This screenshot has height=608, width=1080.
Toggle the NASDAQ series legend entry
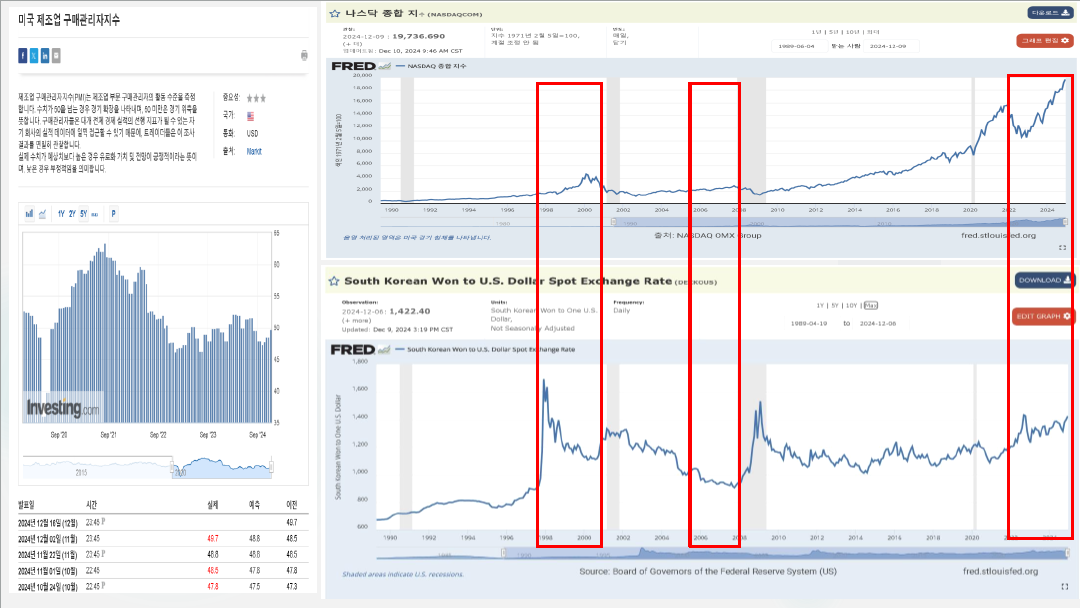pyautogui.click(x=431, y=66)
